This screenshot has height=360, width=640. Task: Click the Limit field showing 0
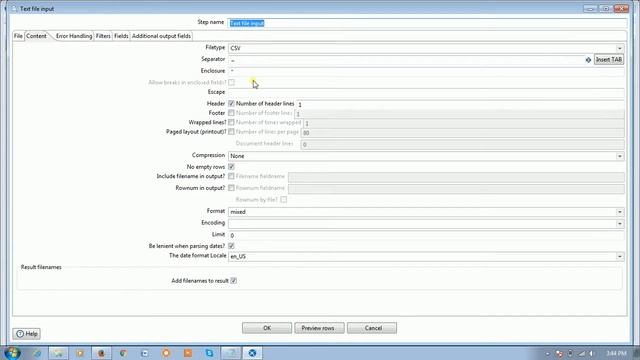click(426, 236)
